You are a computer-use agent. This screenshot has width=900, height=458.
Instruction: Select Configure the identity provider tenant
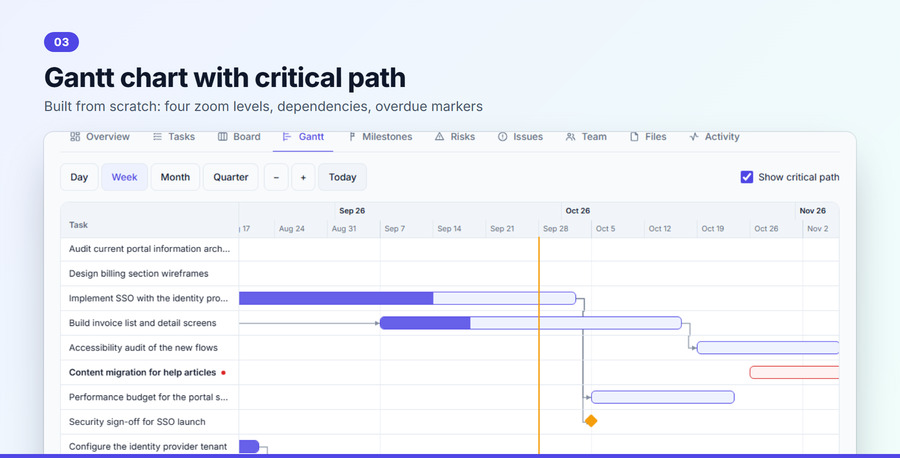[148, 447]
